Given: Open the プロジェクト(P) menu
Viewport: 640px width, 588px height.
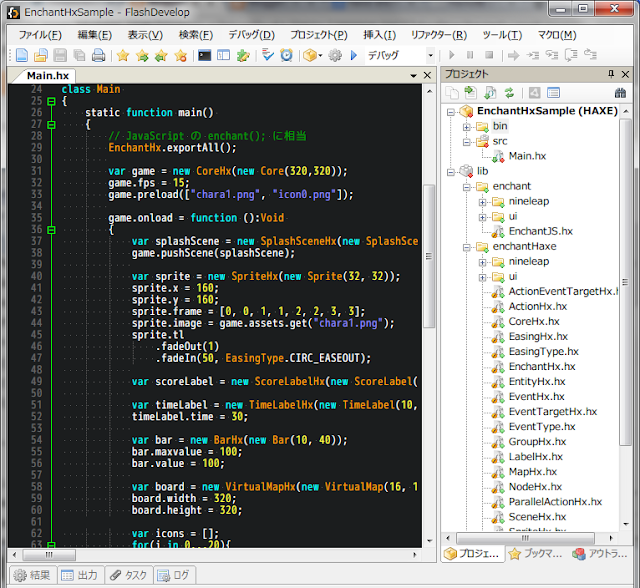Looking at the screenshot, I should point(319,35).
